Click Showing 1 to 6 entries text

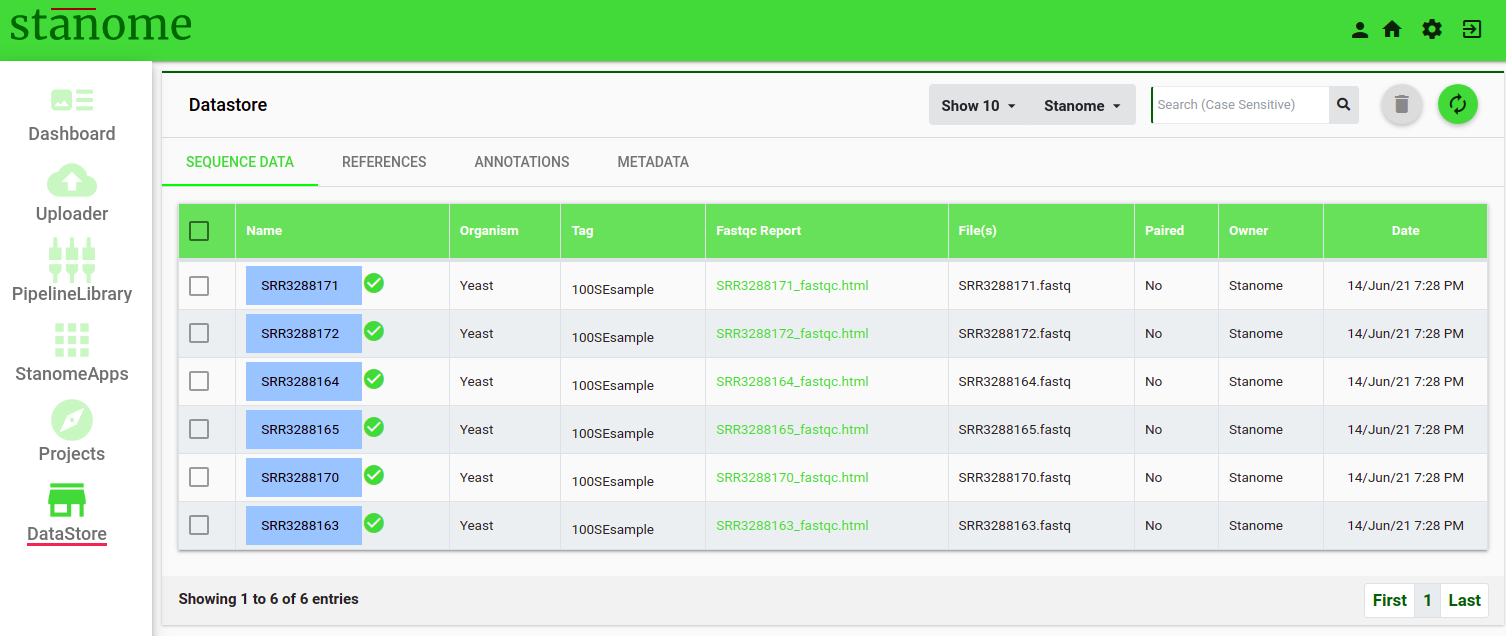click(268, 599)
